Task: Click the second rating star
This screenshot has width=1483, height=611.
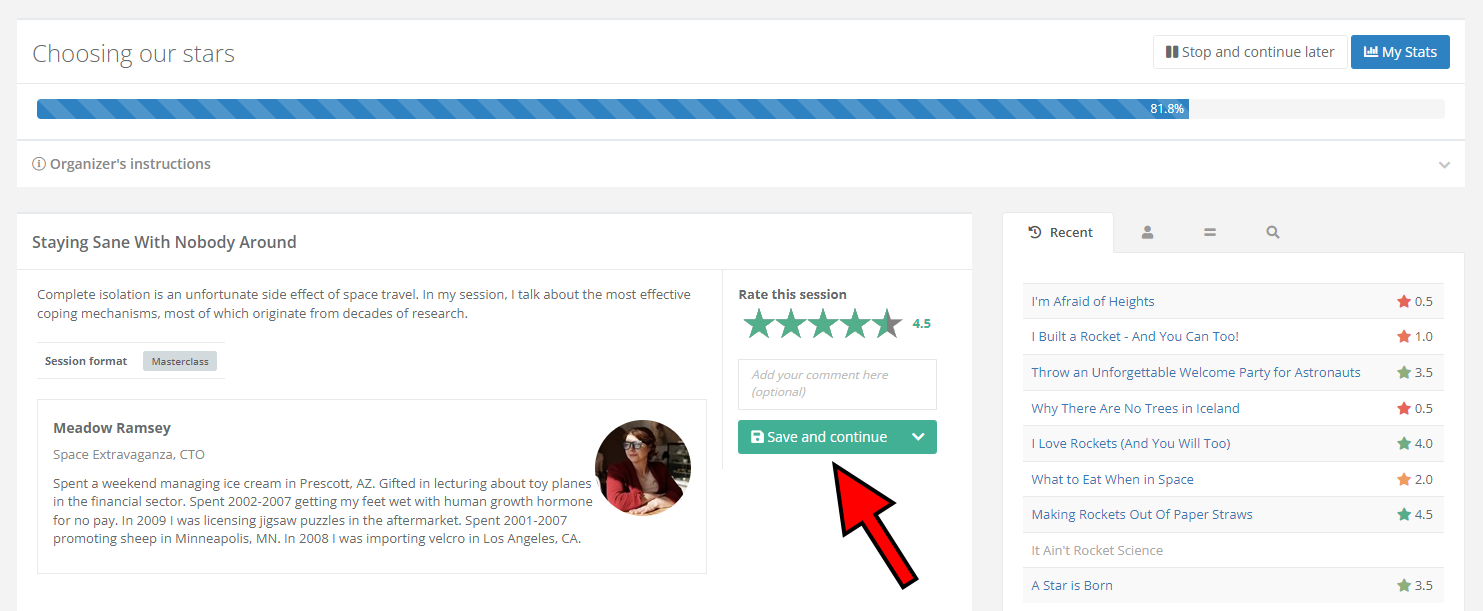Action: 791,324
